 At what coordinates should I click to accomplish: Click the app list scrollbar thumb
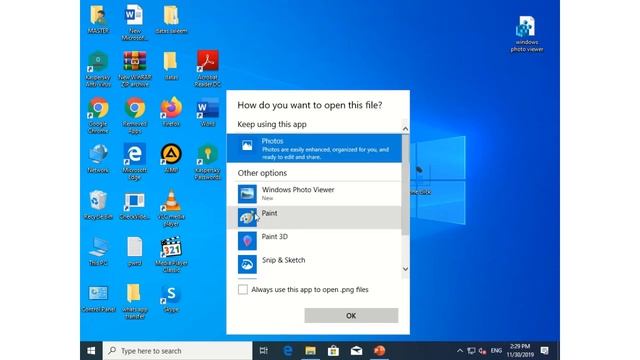point(405,184)
